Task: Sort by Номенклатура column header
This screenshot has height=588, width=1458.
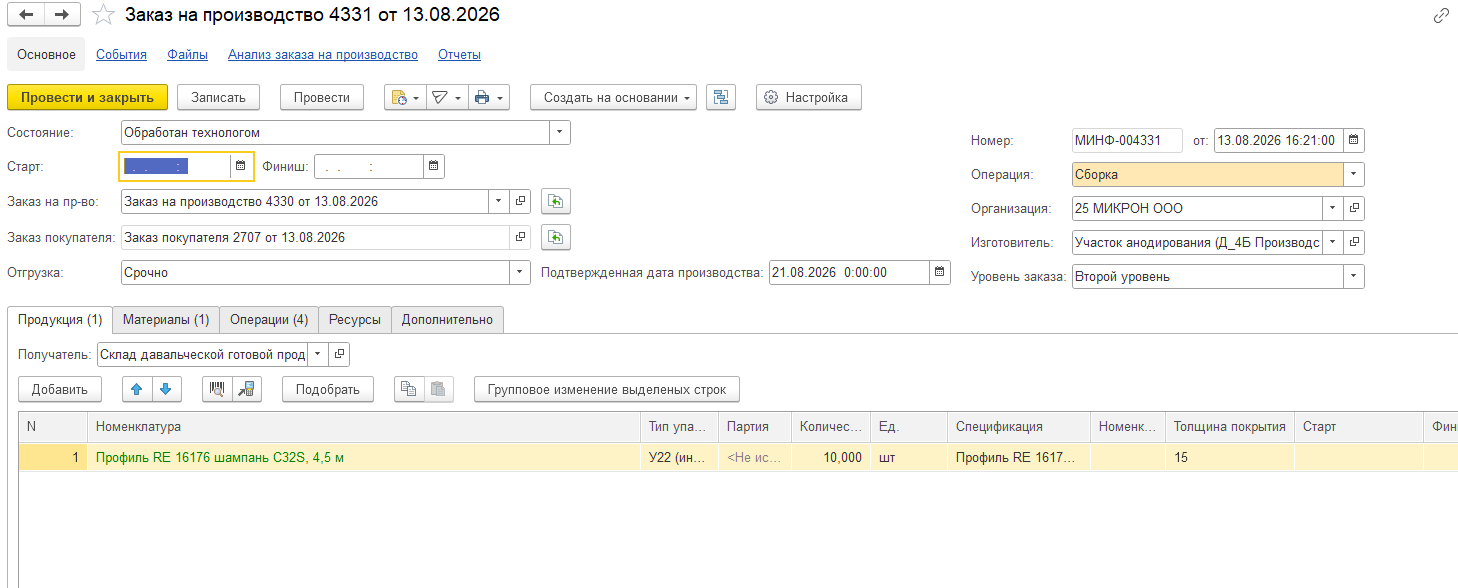Action: click(x=364, y=427)
